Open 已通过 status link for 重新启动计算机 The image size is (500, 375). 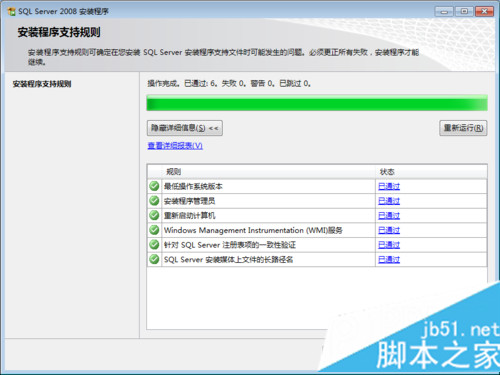tap(389, 216)
